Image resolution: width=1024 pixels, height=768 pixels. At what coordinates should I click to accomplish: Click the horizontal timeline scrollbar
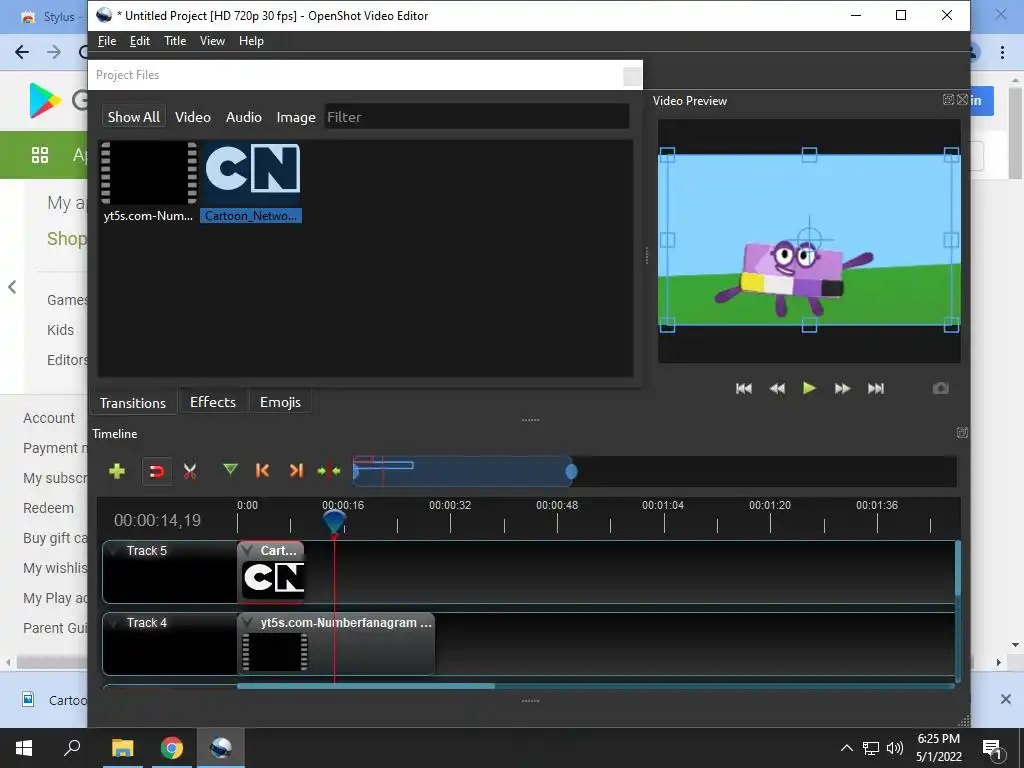pos(366,686)
